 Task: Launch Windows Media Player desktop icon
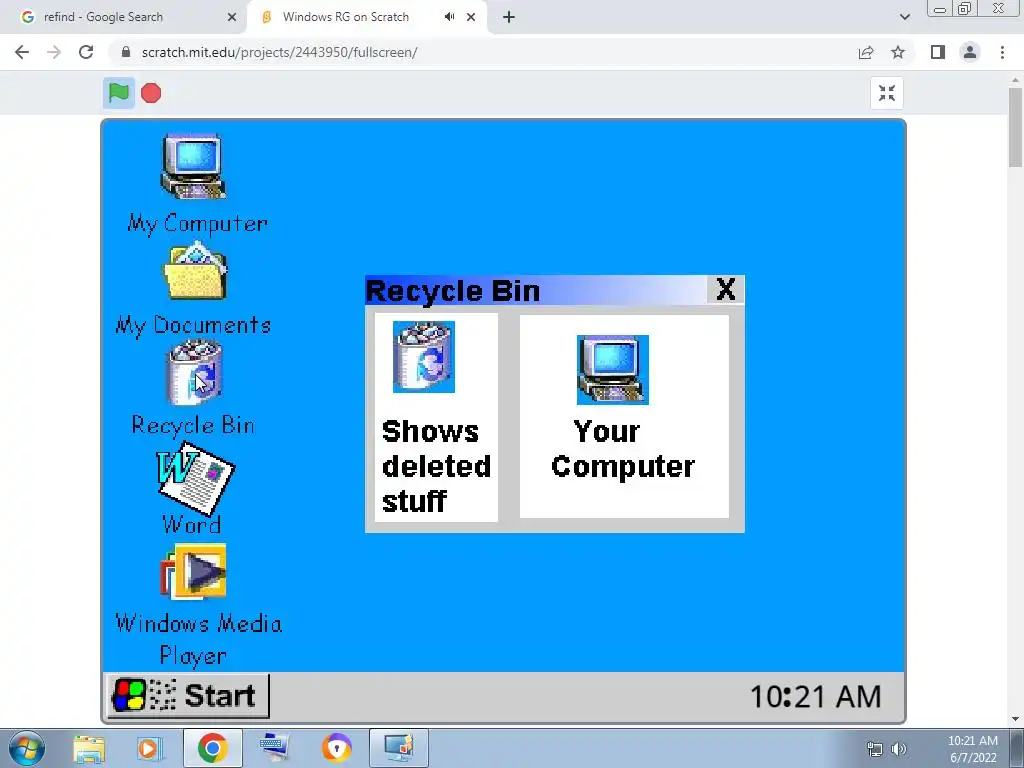pyautogui.click(x=193, y=572)
